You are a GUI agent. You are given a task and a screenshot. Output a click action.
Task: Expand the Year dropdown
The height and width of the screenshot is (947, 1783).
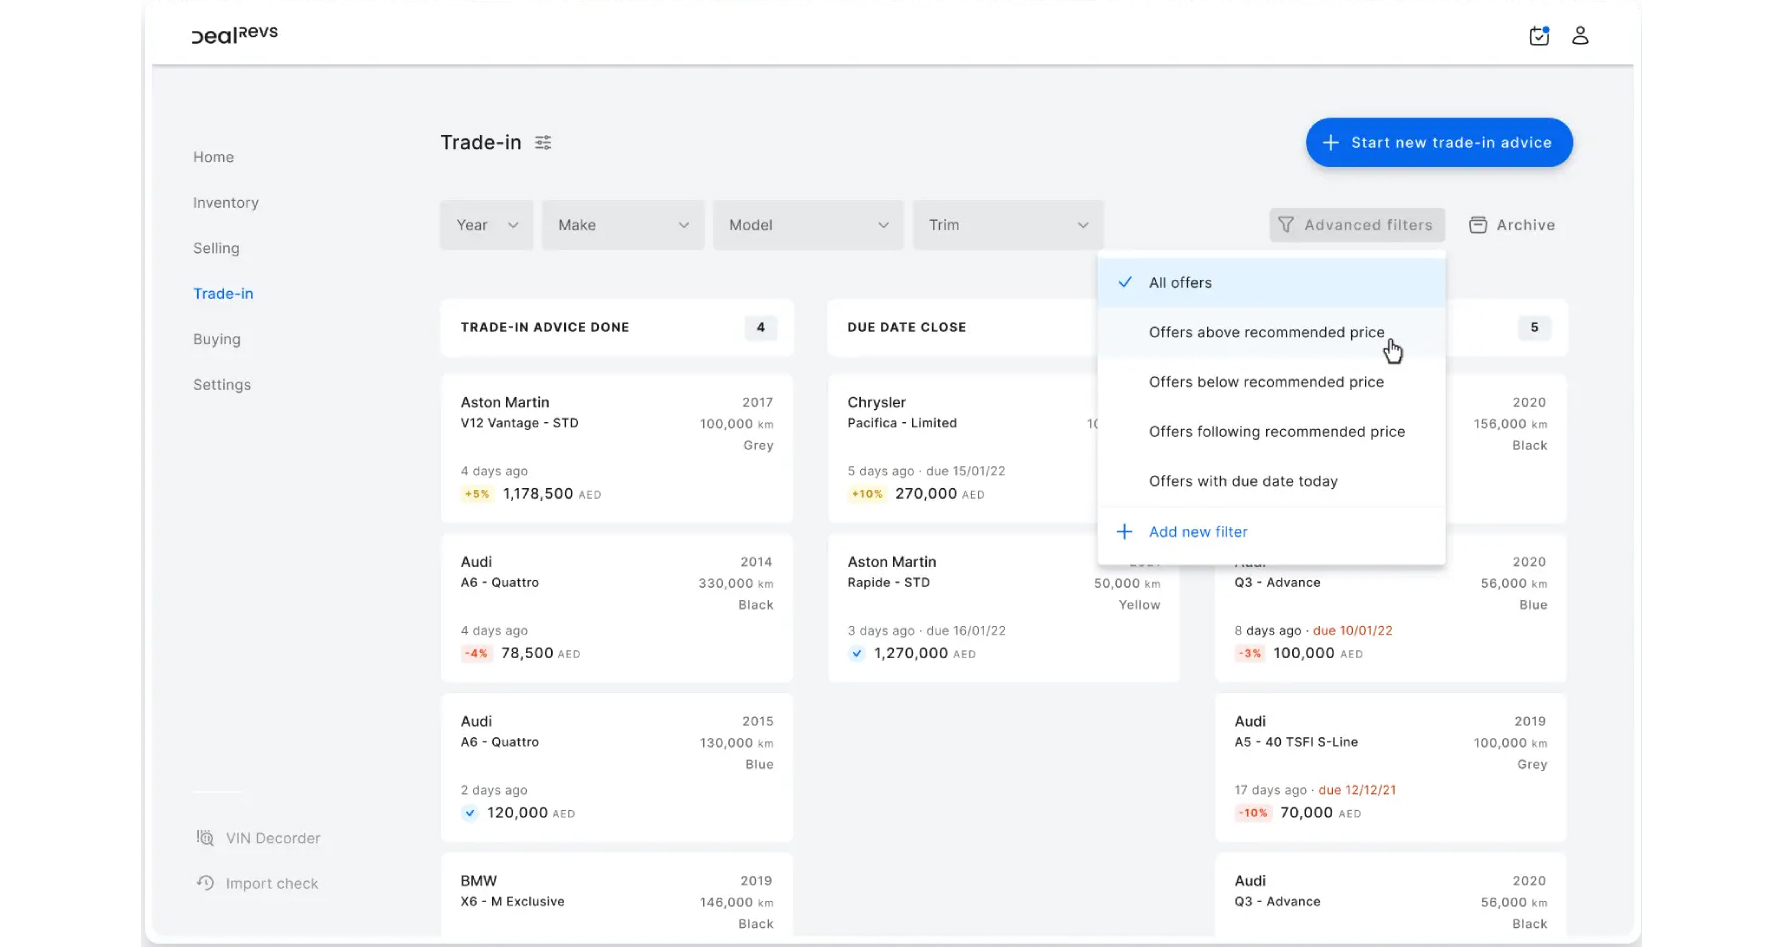(x=487, y=225)
